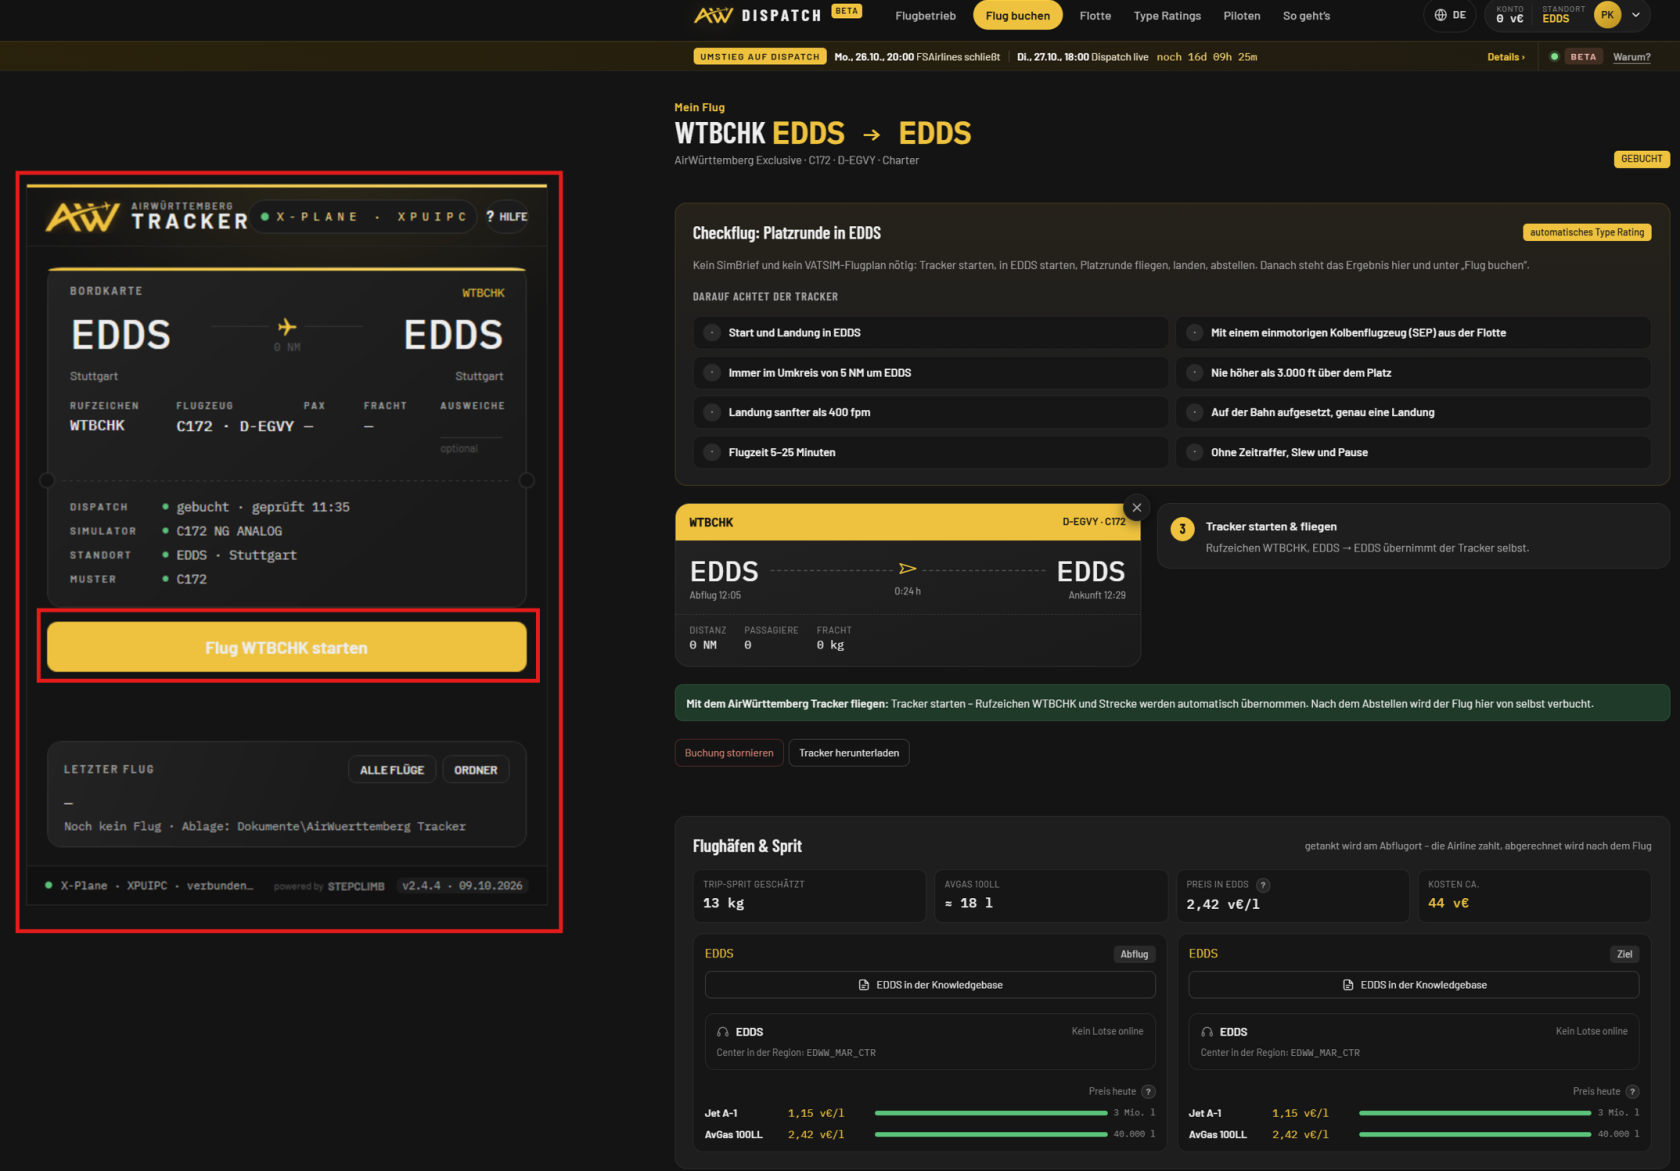Click Buchung stornieren

(x=729, y=753)
